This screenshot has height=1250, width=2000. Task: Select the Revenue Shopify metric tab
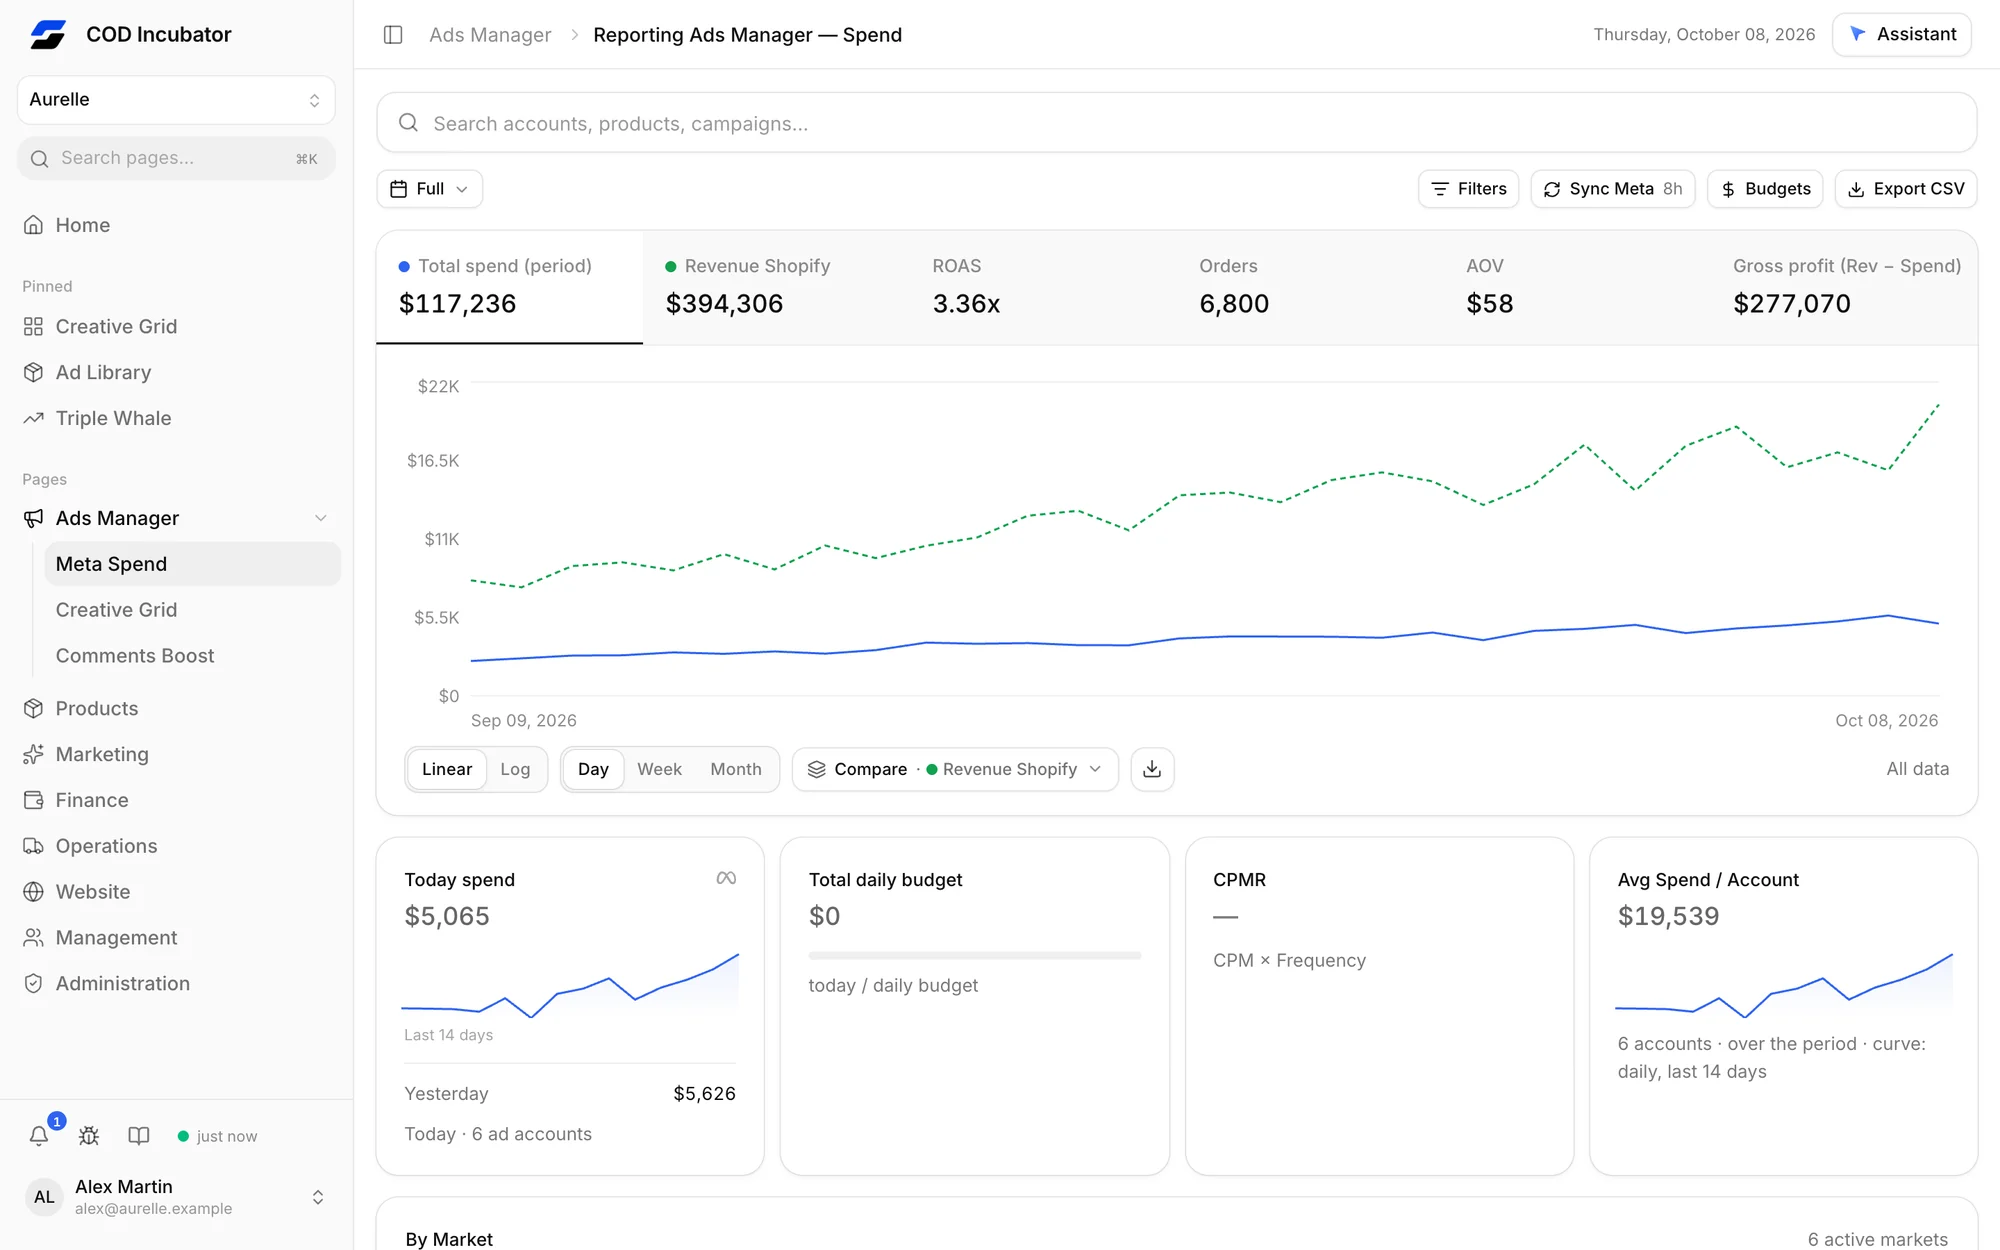[x=776, y=288]
